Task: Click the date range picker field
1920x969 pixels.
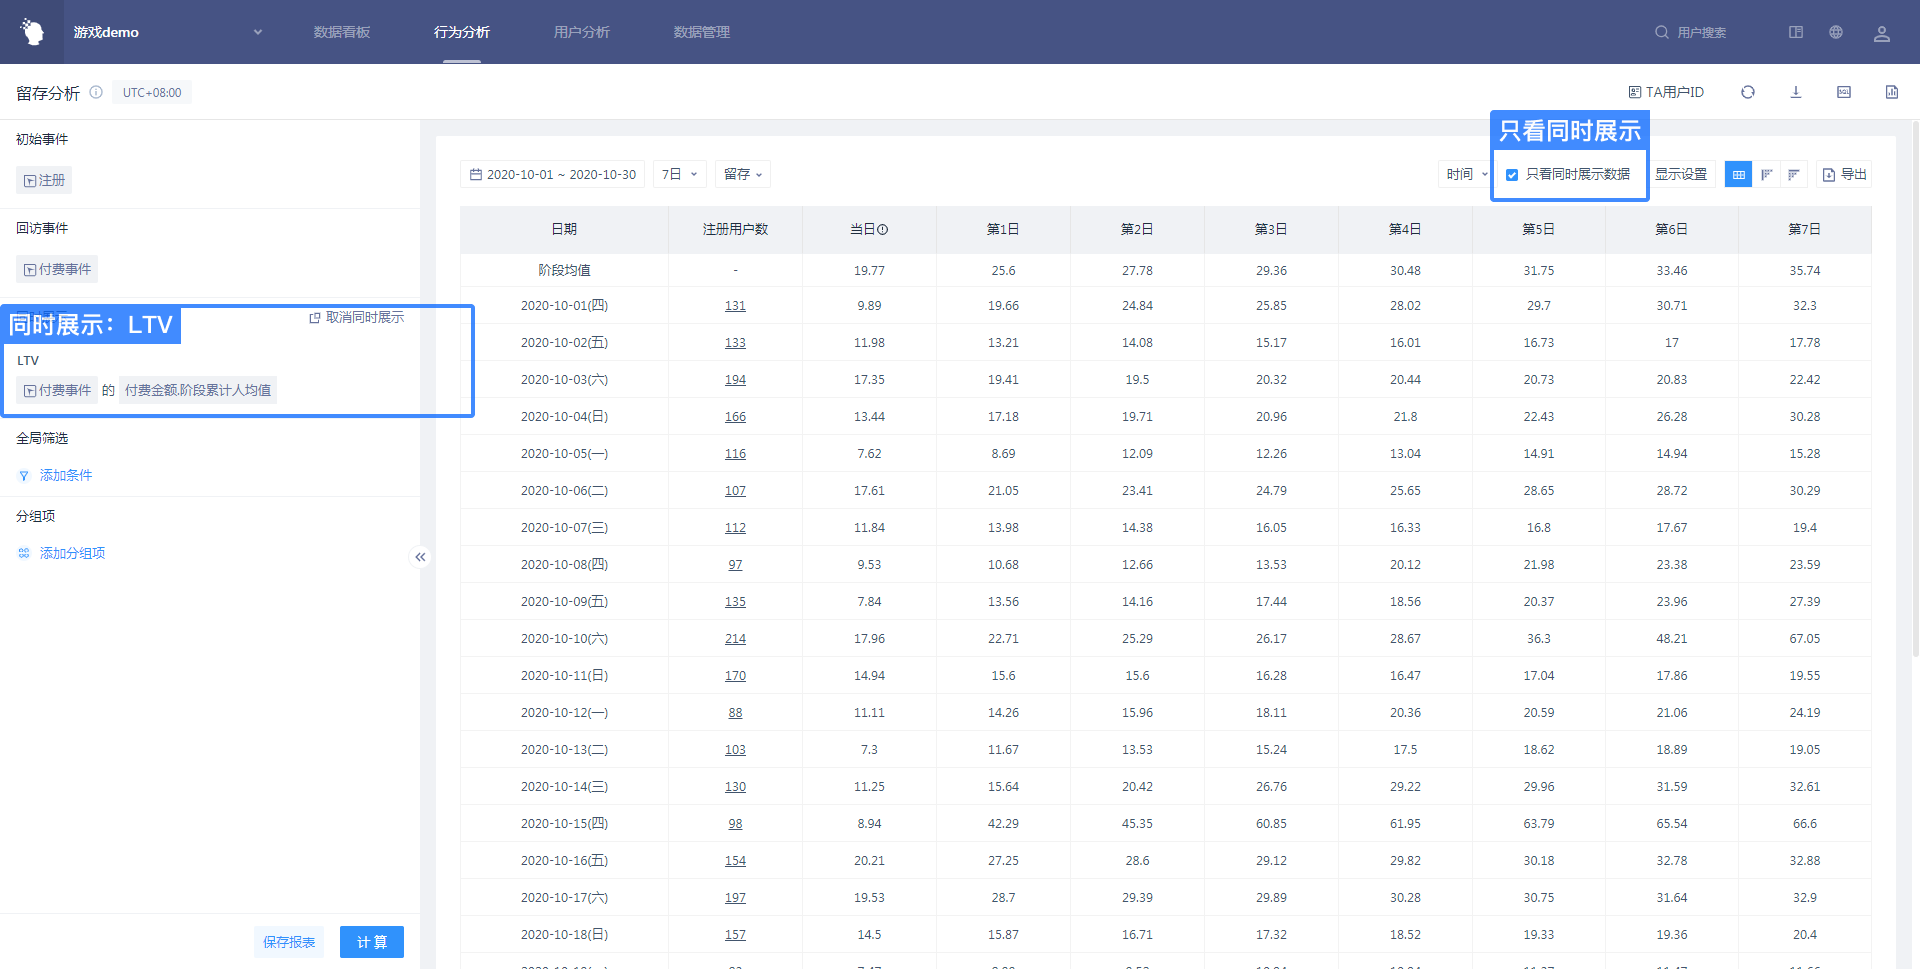Action: click(x=552, y=175)
